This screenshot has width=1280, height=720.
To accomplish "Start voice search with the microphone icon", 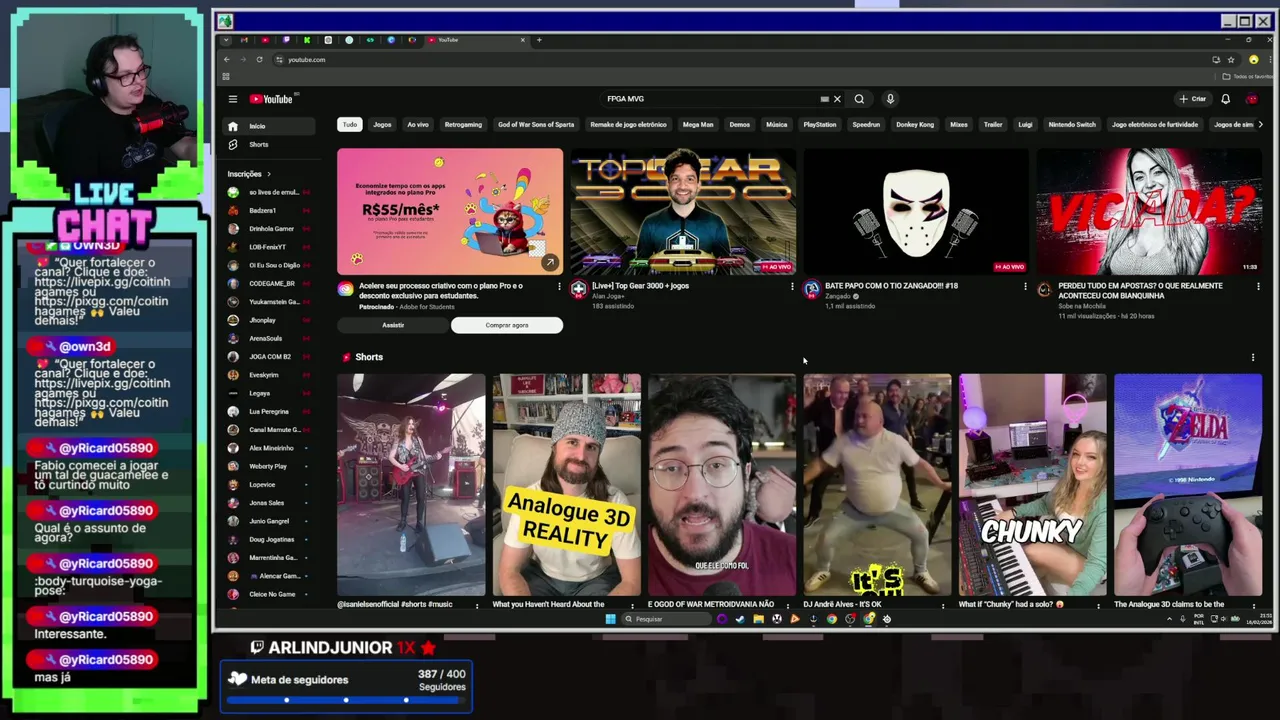I will pyautogui.click(x=890, y=99).
